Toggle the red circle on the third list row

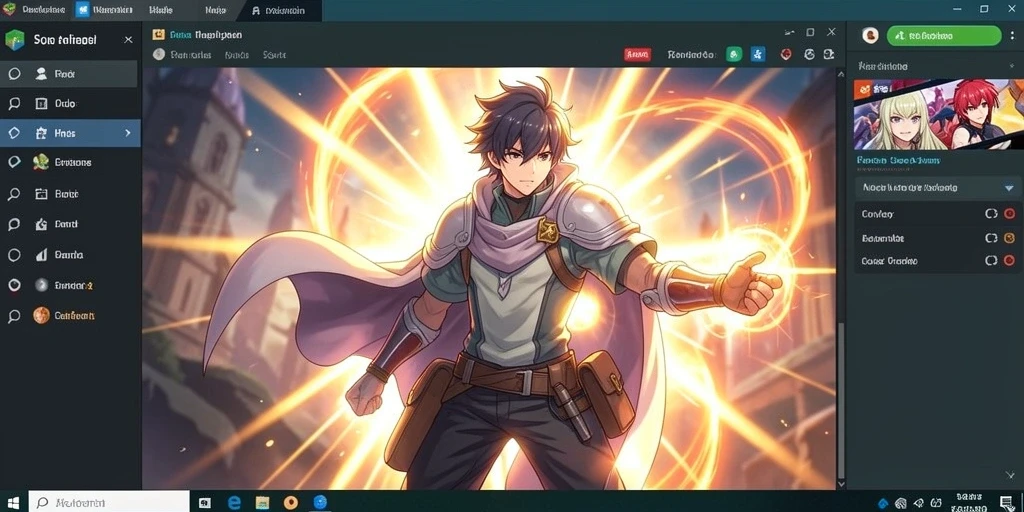1008,261
